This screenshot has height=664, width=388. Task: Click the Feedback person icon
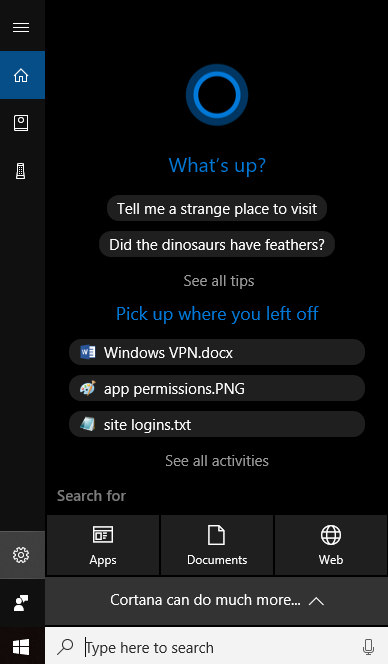[21, 603]
